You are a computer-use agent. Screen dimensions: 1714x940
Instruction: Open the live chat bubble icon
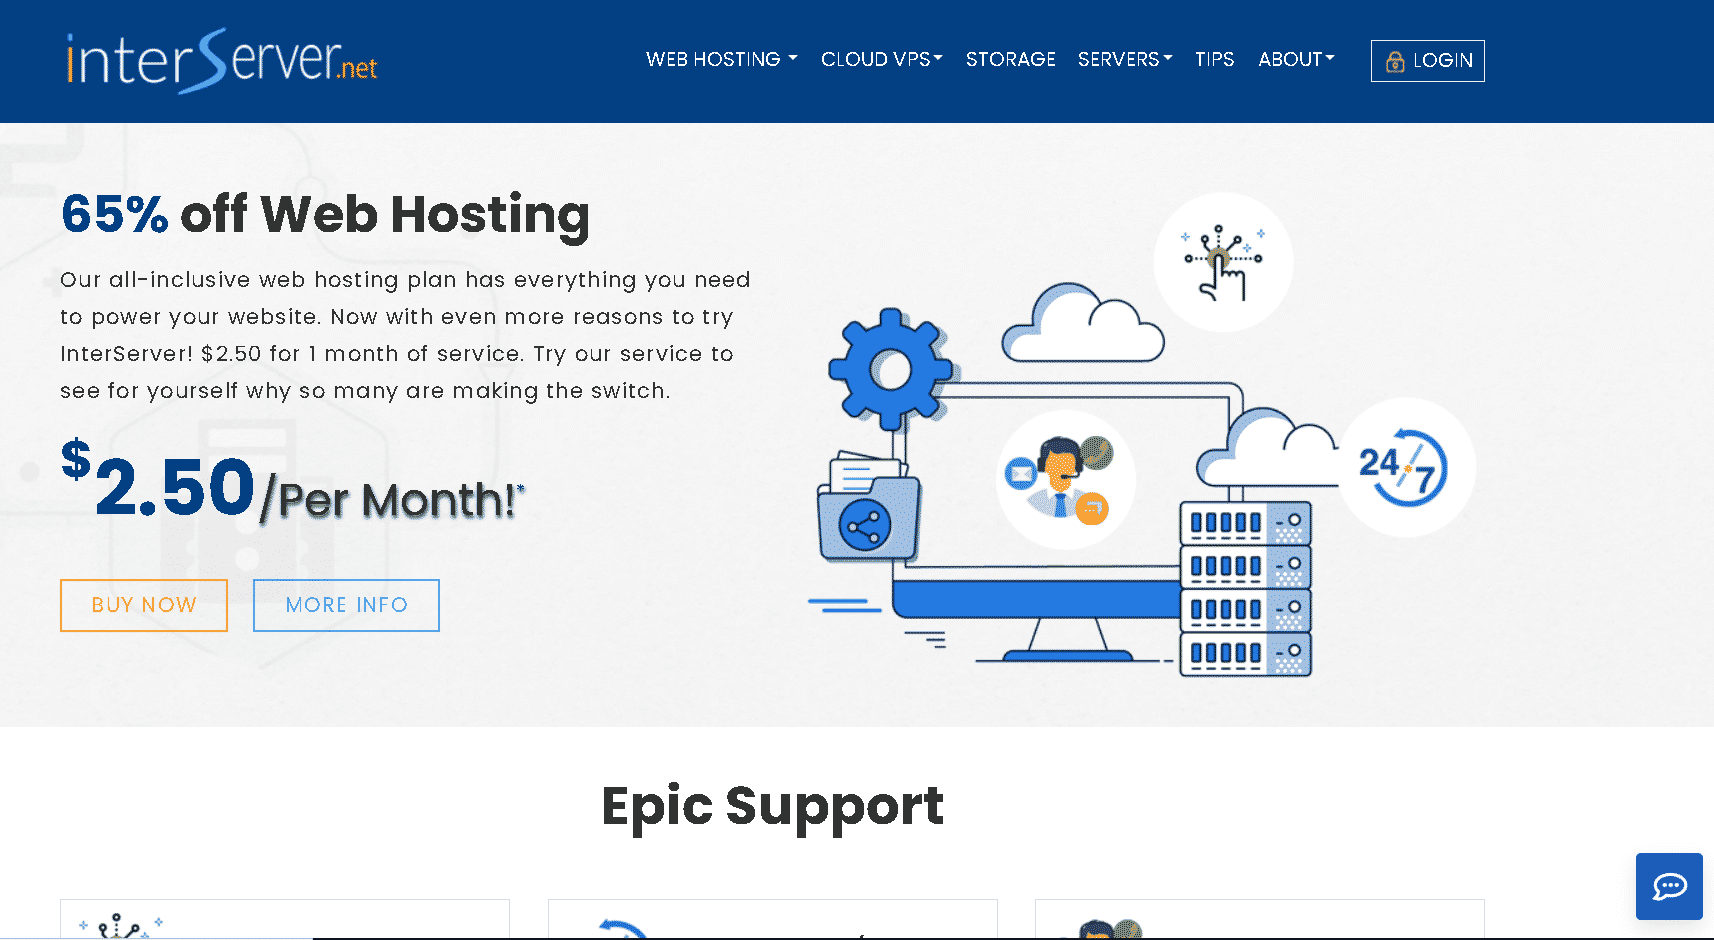click(1669, 886)
